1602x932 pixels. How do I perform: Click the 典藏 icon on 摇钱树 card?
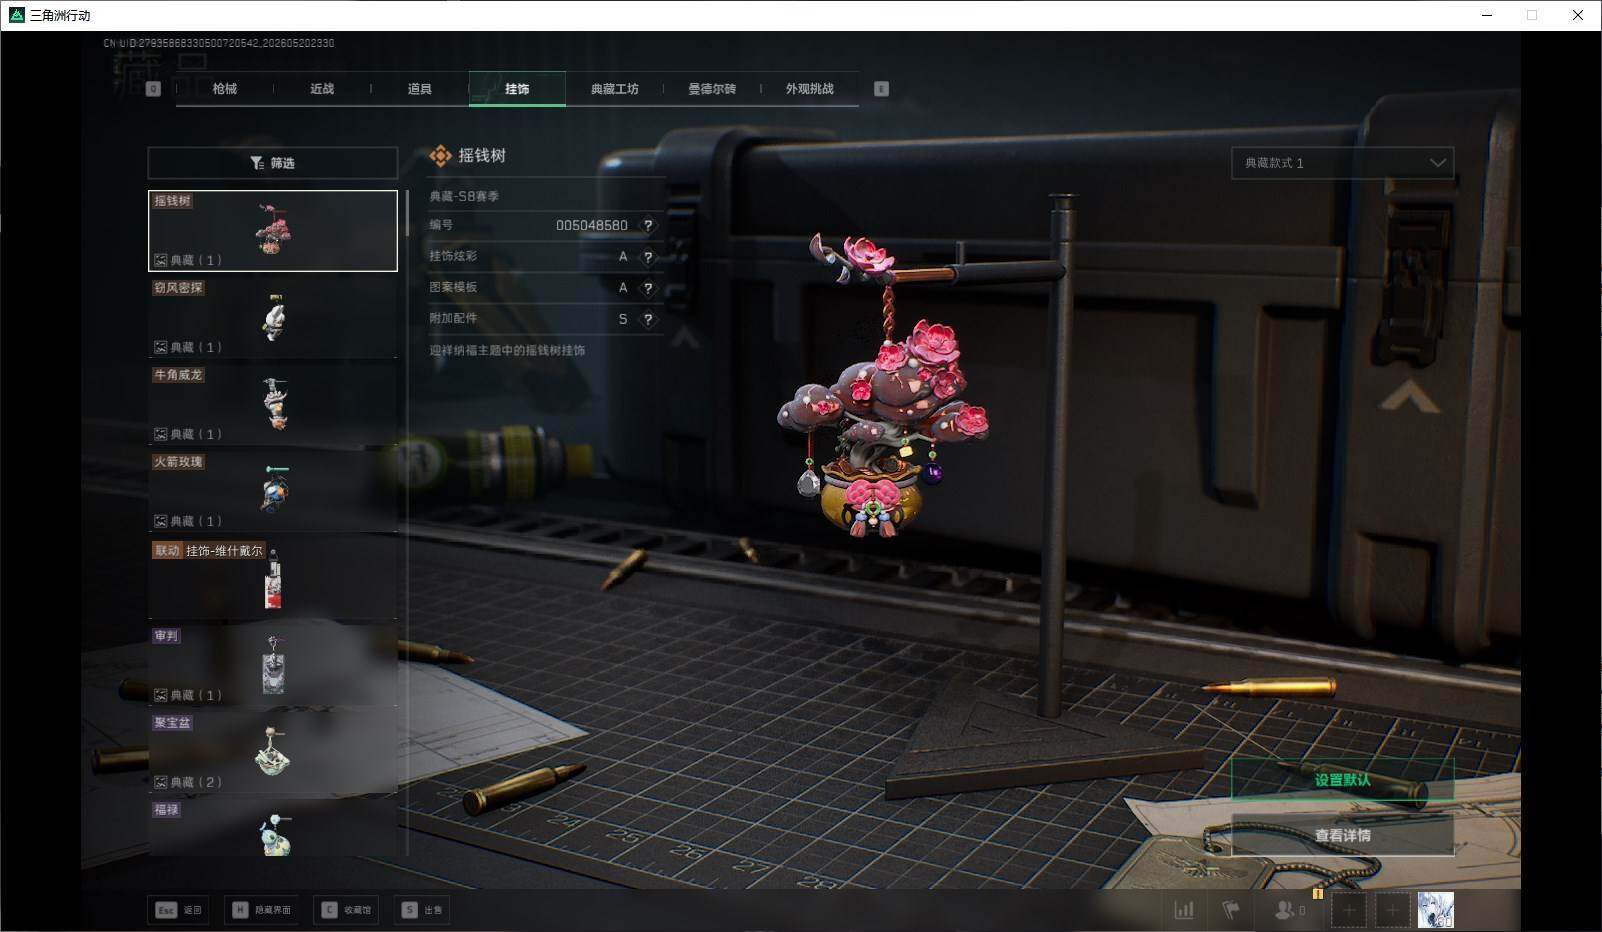click(160, 260)
